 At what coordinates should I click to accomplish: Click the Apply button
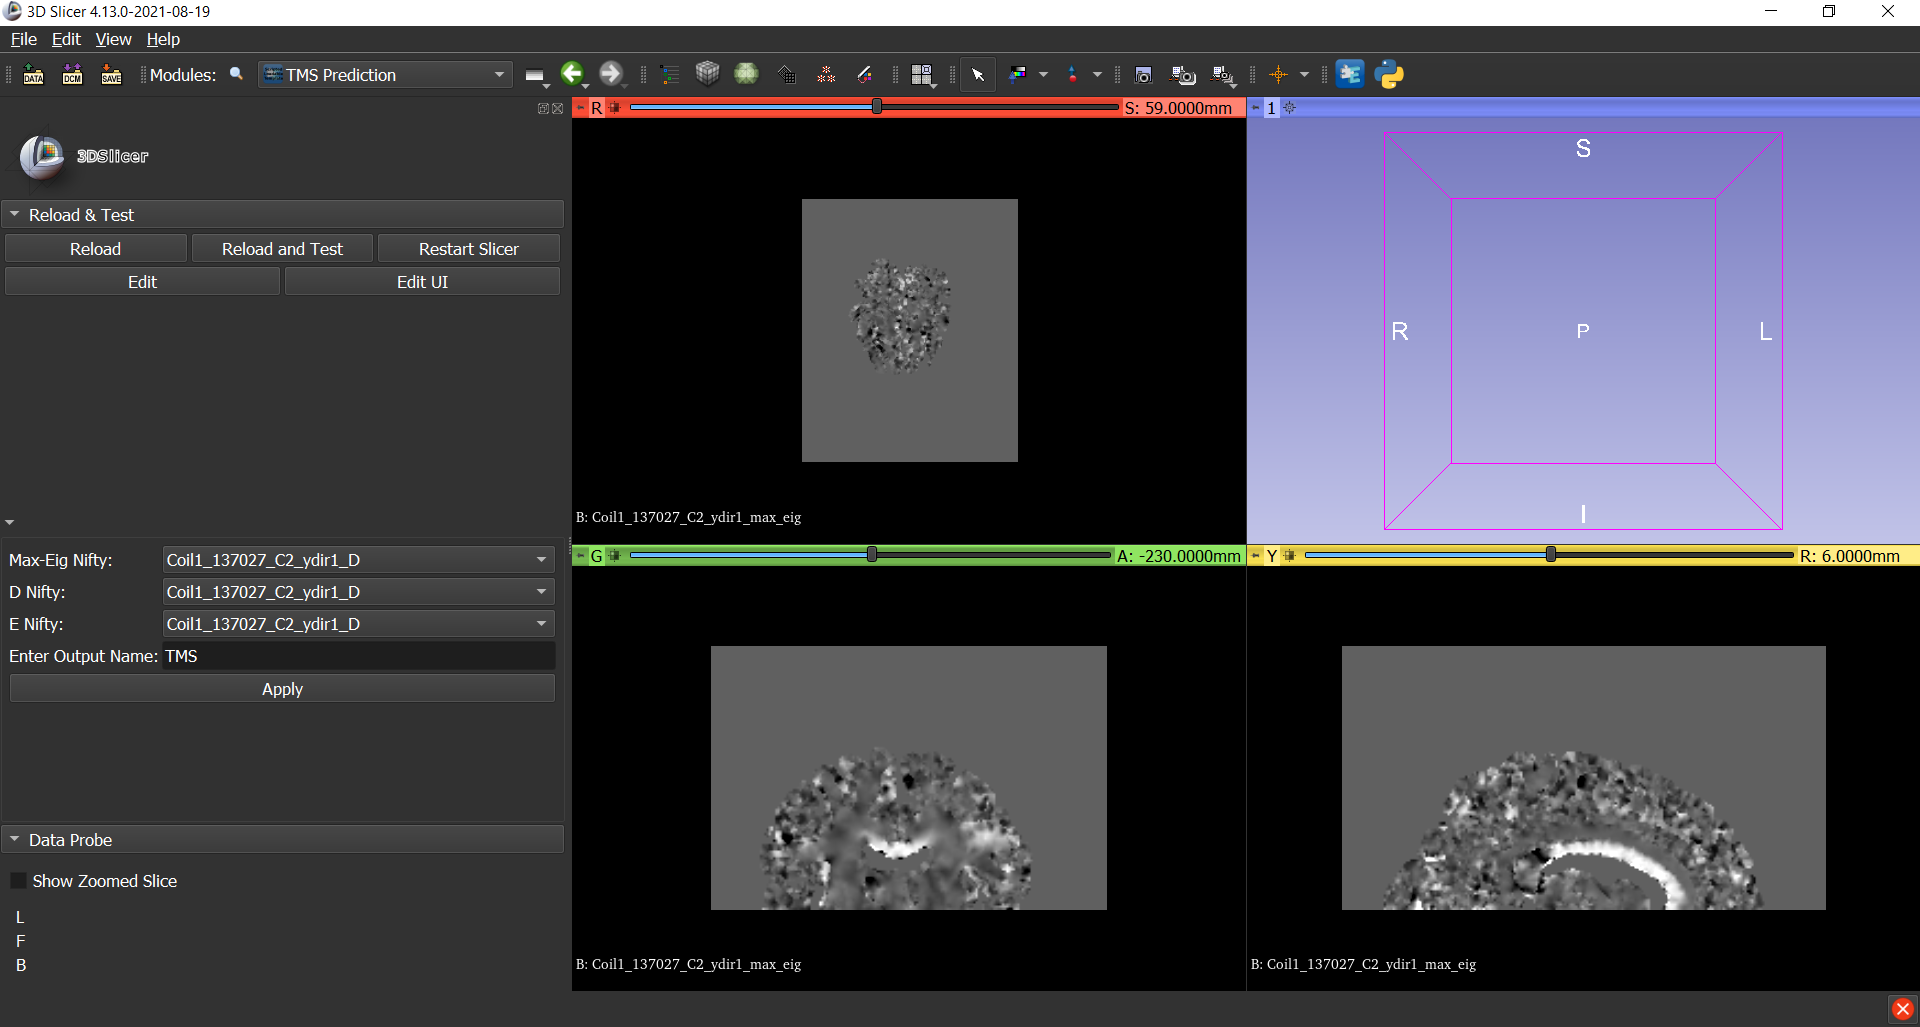coord(282,689)
